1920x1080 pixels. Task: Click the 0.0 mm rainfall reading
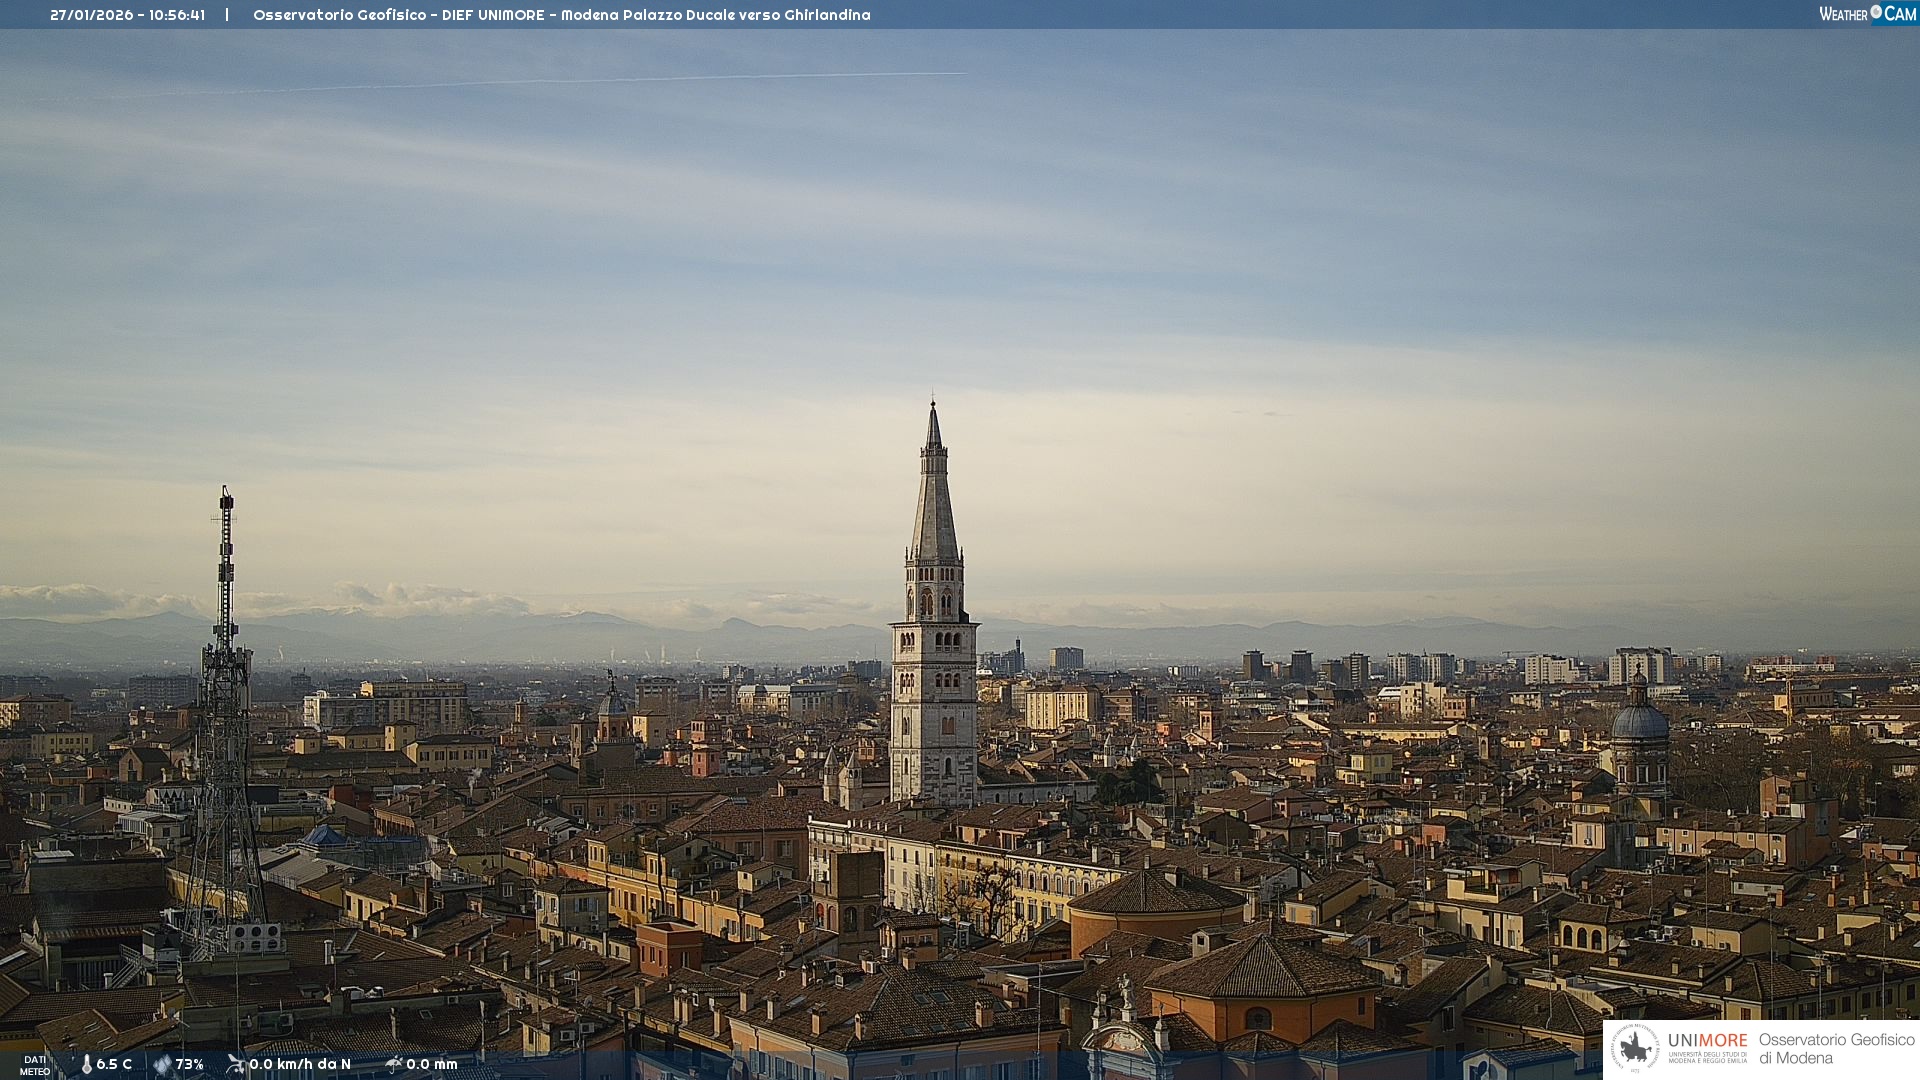(x=432, y=1064)
